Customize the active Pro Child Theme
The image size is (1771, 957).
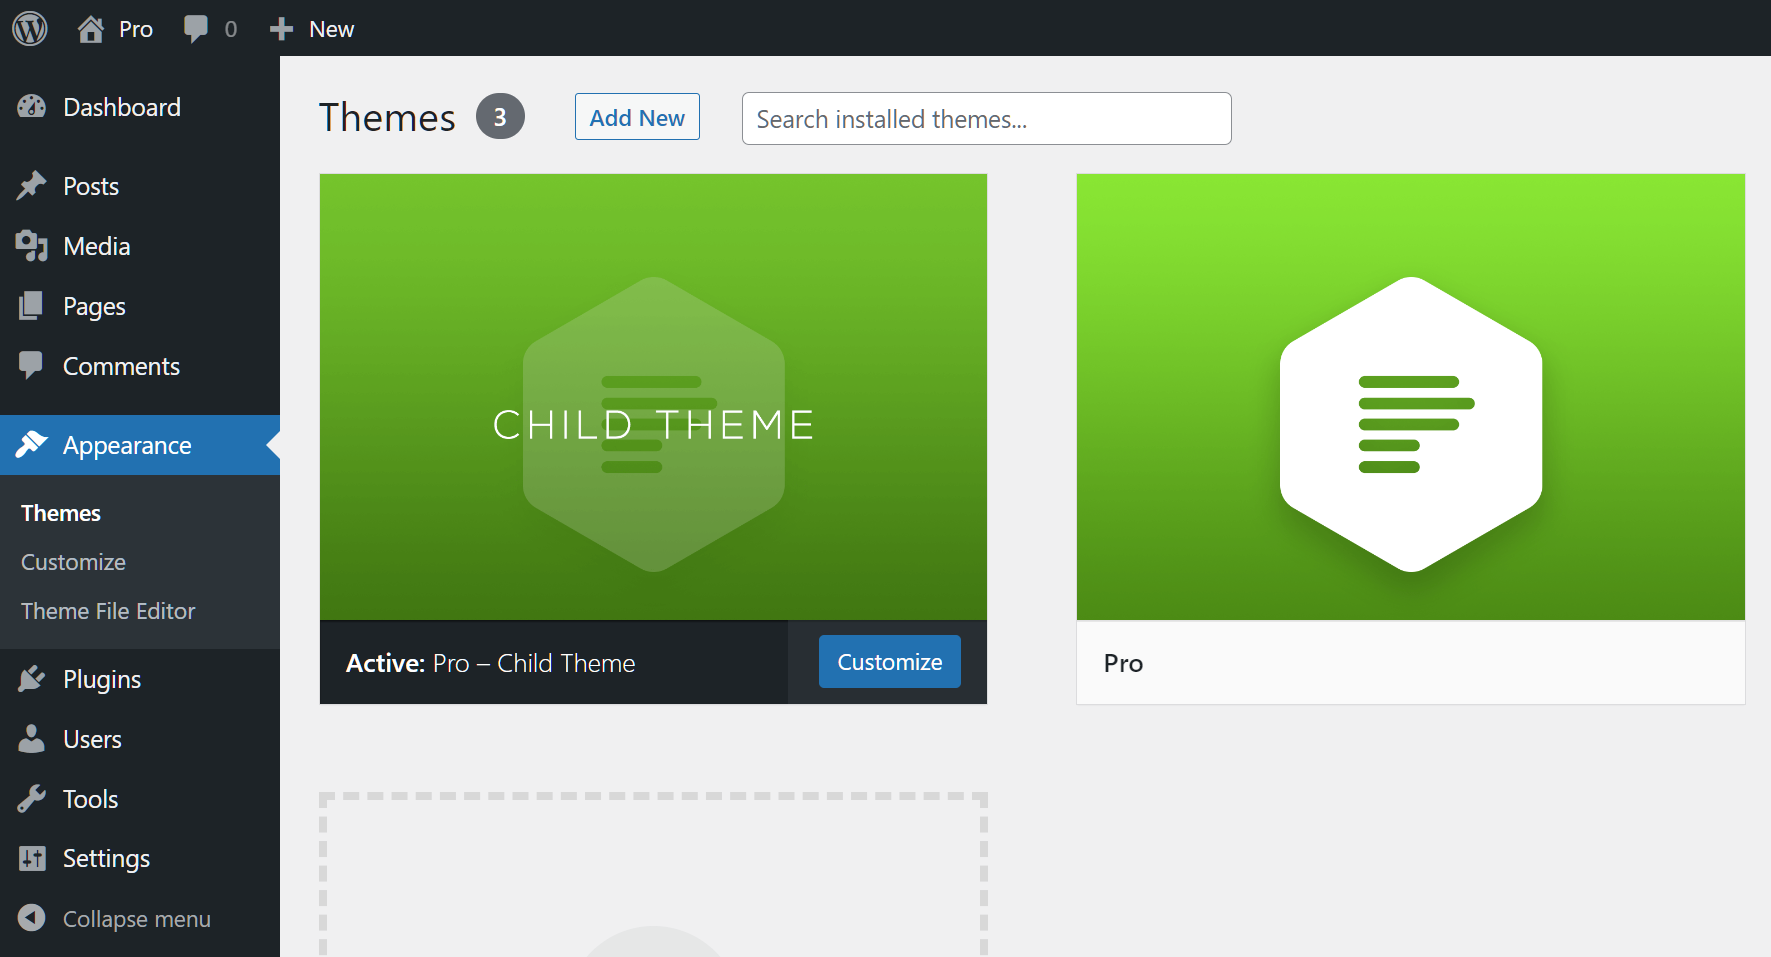[888, 661]
